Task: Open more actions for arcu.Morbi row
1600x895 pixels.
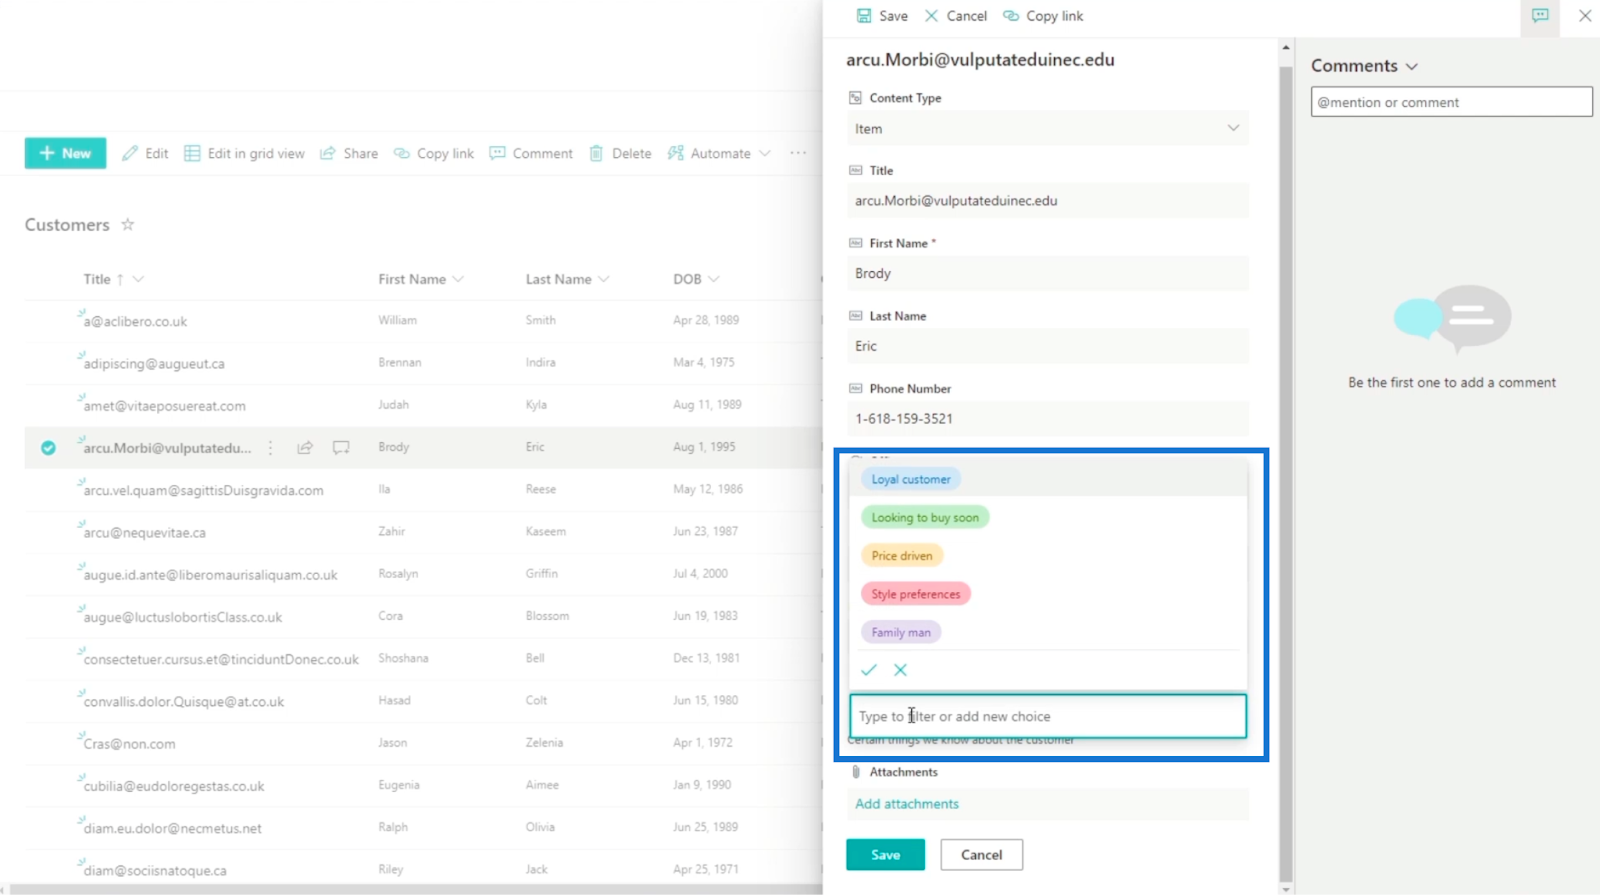Action: click(270, 448)
